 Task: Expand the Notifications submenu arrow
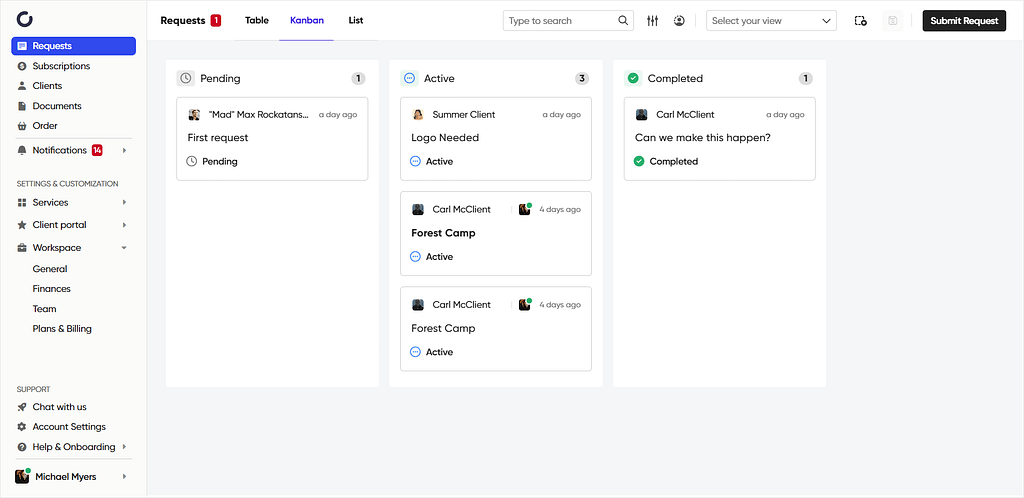point(124,150)
